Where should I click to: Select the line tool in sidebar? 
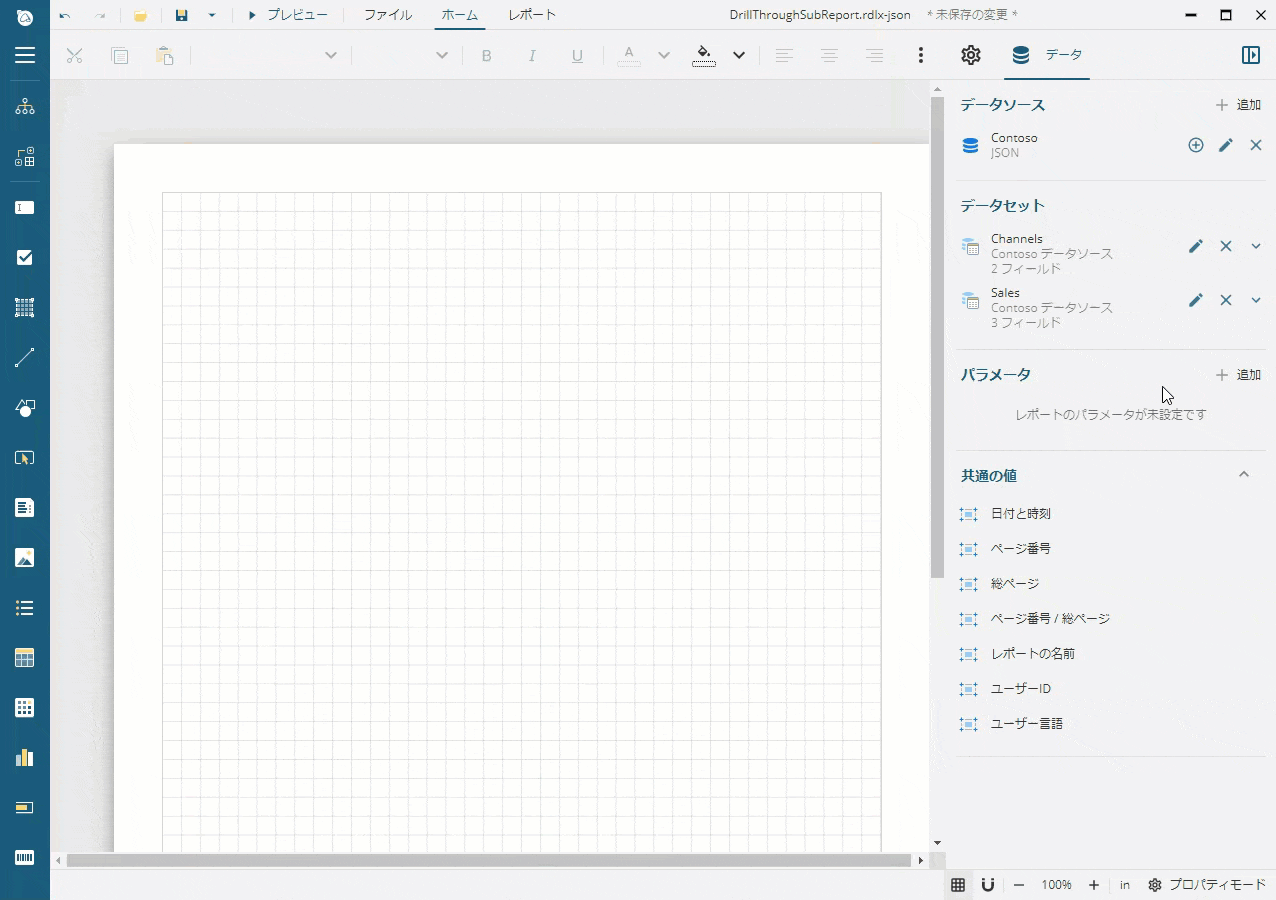tap(24, 358)
